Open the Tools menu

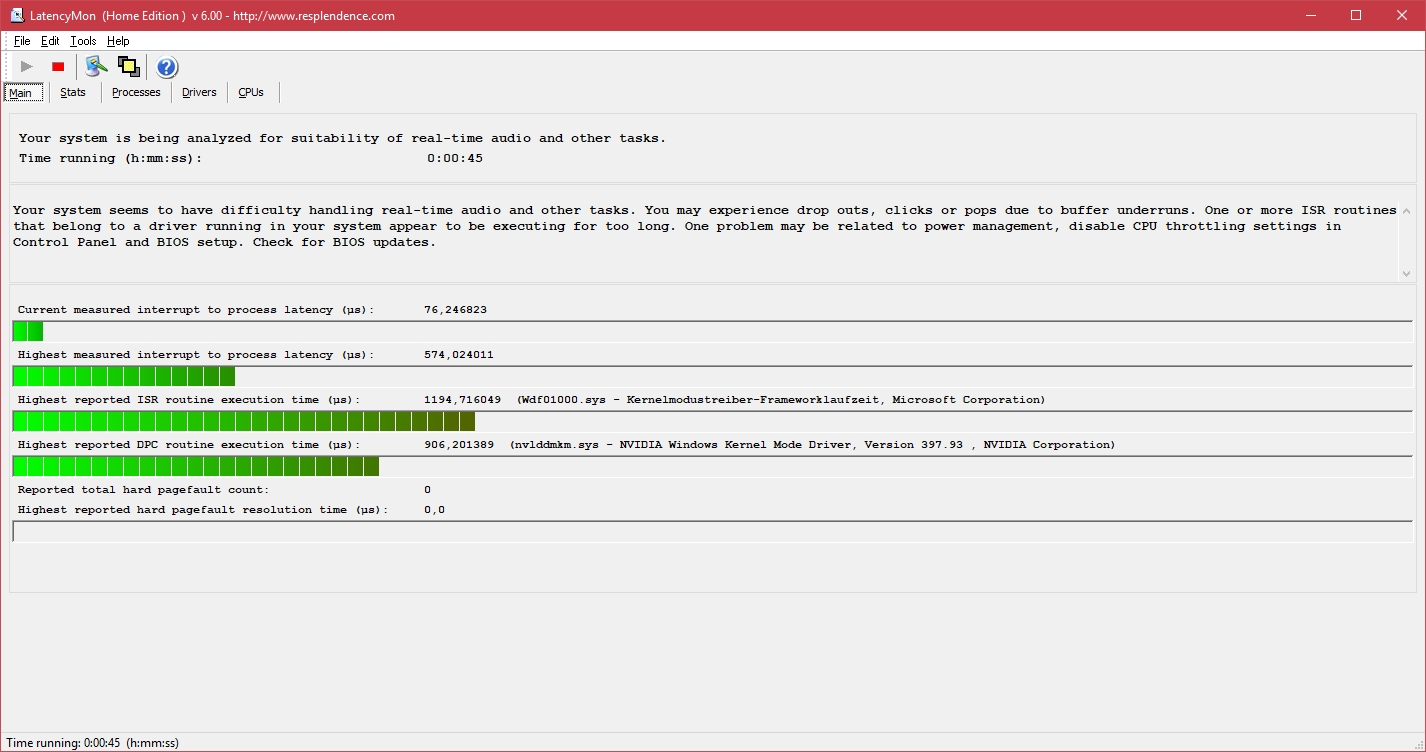pos(83,41)
